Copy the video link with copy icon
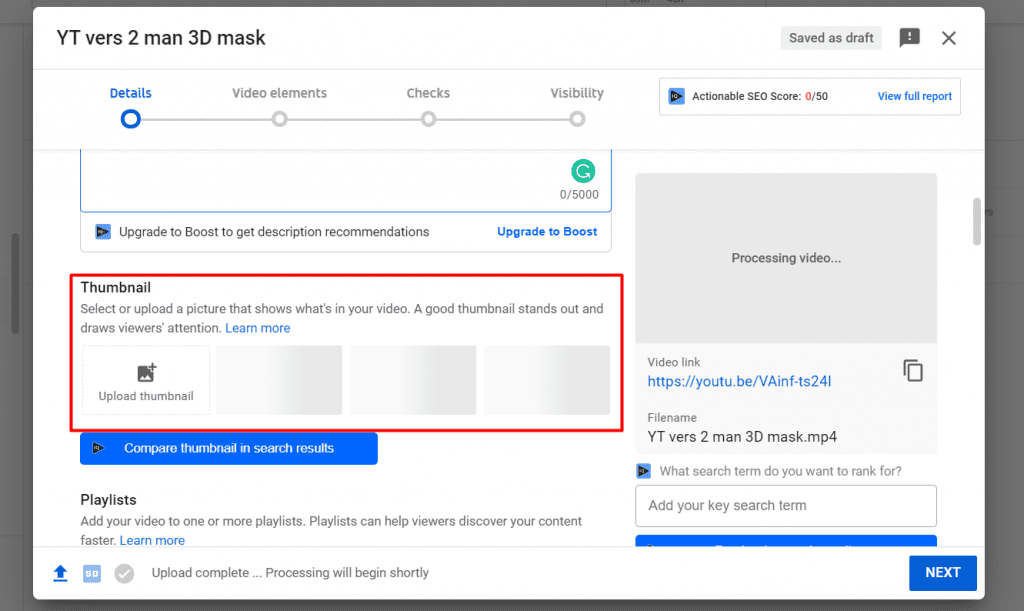Image resolution: width=1024 pixels, height=611 pixels. (913, 371)
